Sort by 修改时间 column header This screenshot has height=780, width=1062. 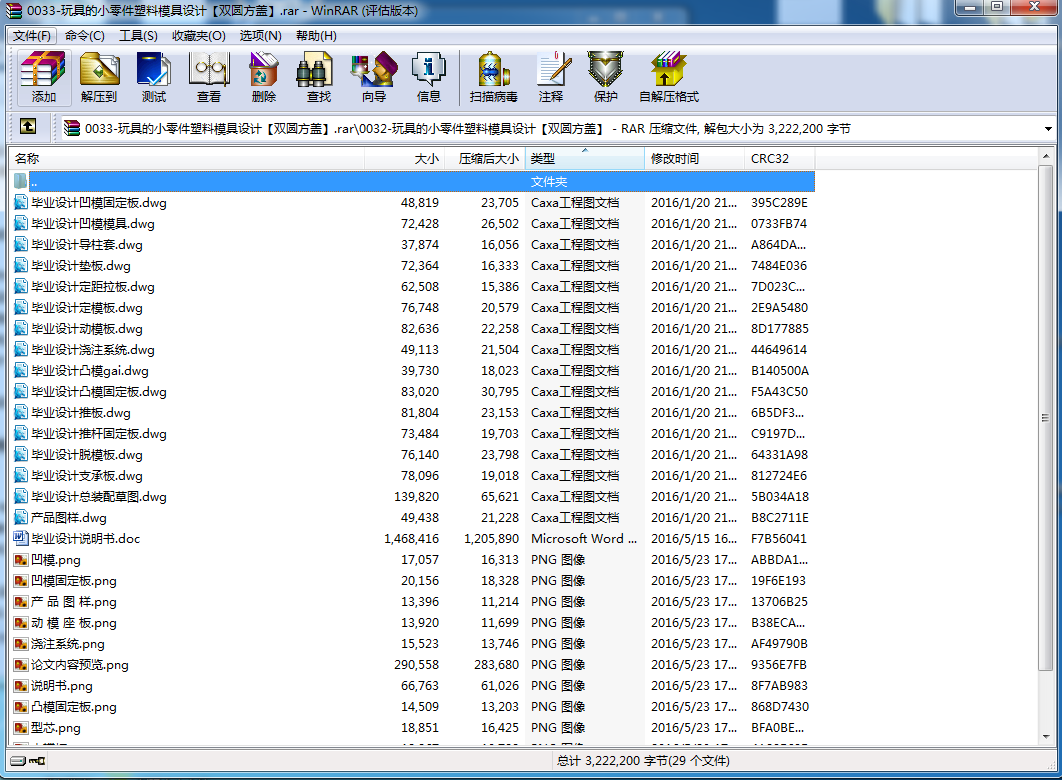coord(694,158)
